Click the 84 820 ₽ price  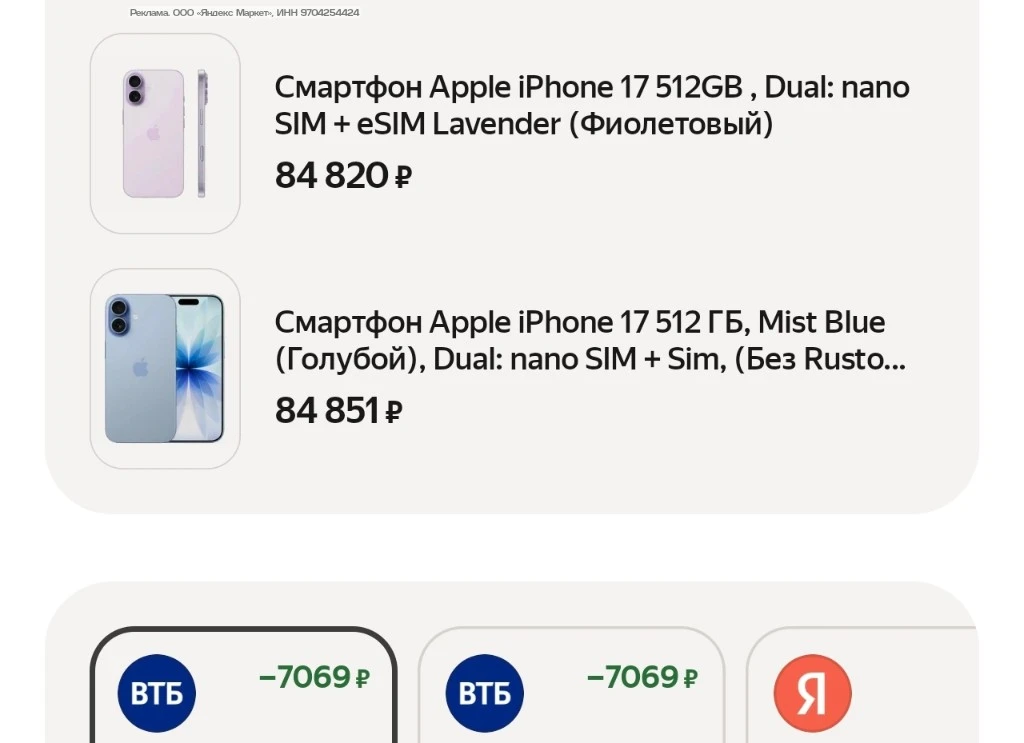[x=343, y=176]
